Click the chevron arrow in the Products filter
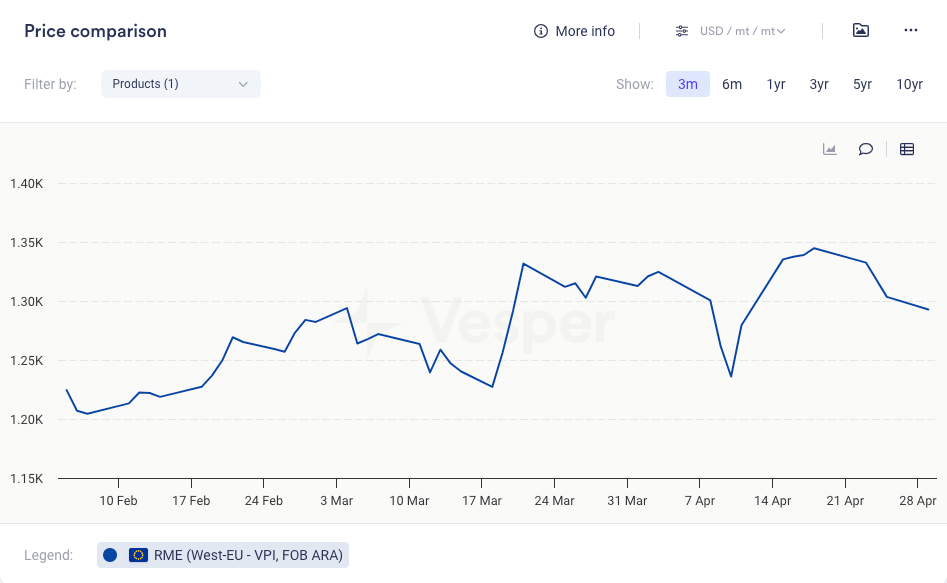 243,84
